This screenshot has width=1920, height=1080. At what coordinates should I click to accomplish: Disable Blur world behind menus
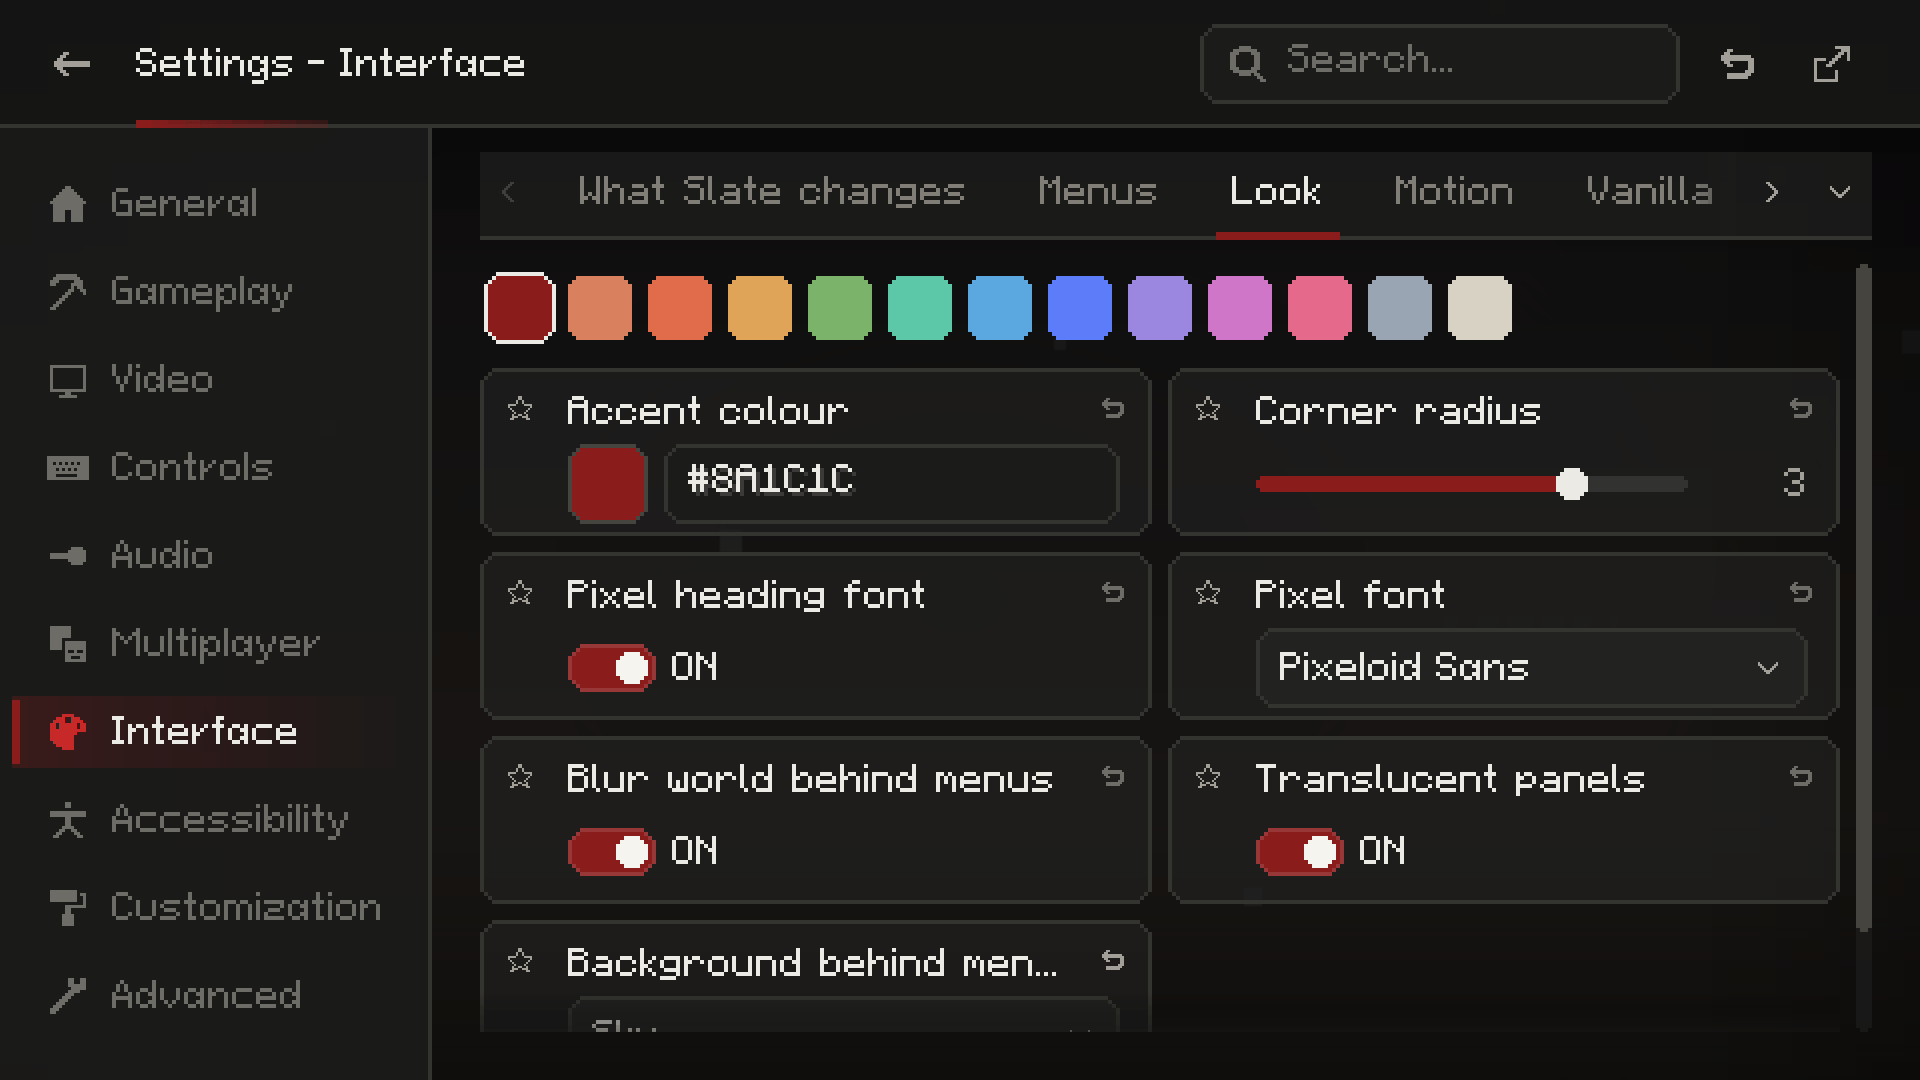pos(612,851)
